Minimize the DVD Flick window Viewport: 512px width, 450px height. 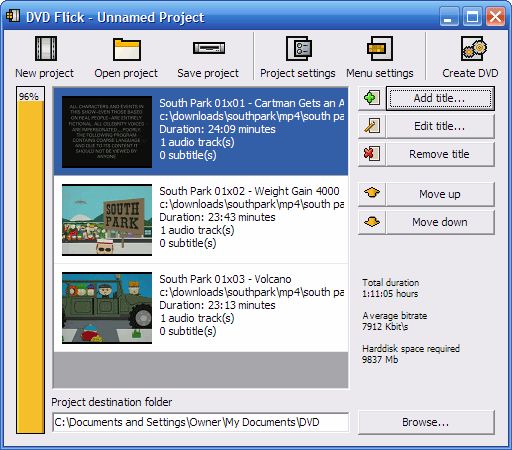pos(449,17)
